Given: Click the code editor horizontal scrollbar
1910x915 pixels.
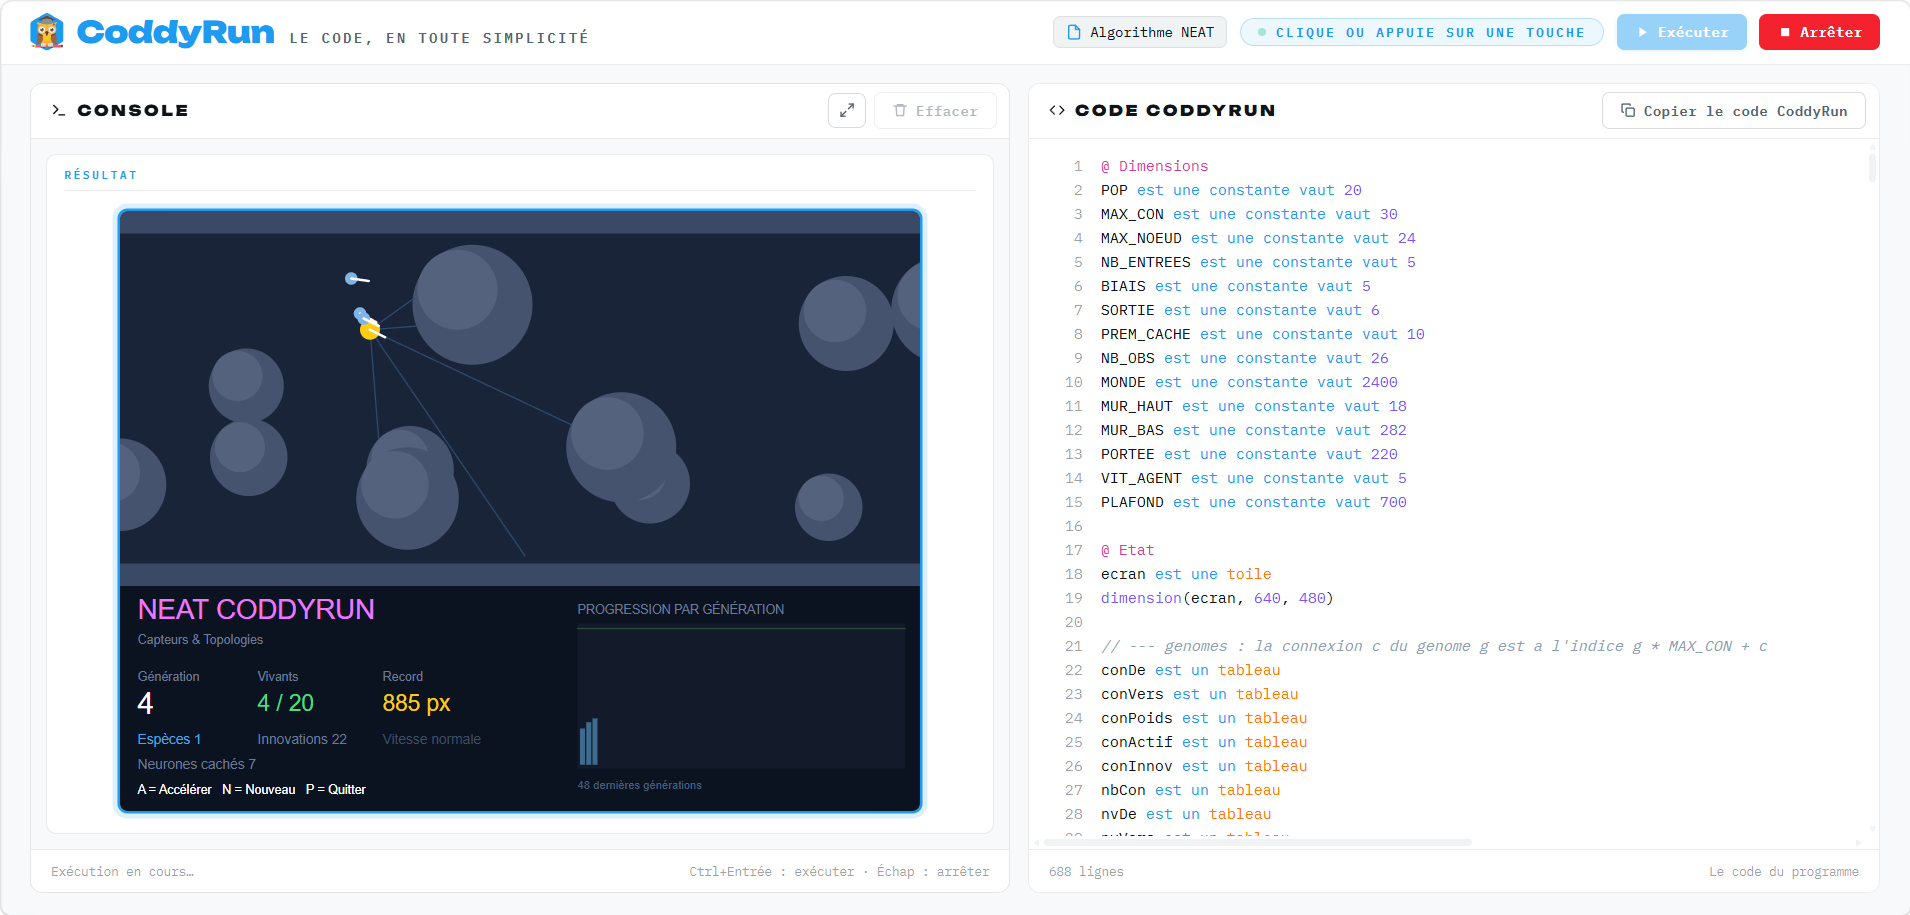Looking at the screenshot, I should 1258,842.
